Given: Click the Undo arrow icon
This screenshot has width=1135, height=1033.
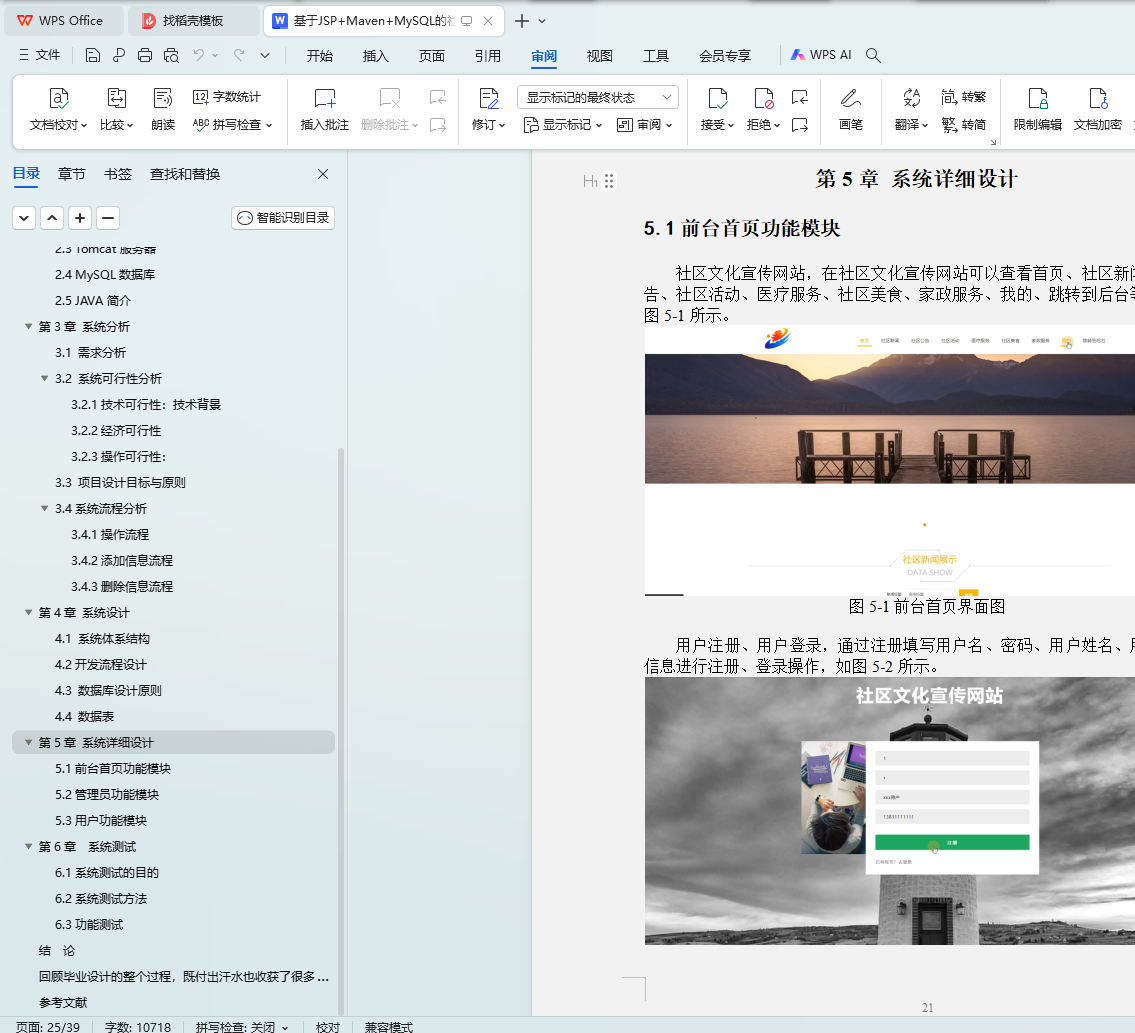Looking at the screenshot, I should (198, 55).
